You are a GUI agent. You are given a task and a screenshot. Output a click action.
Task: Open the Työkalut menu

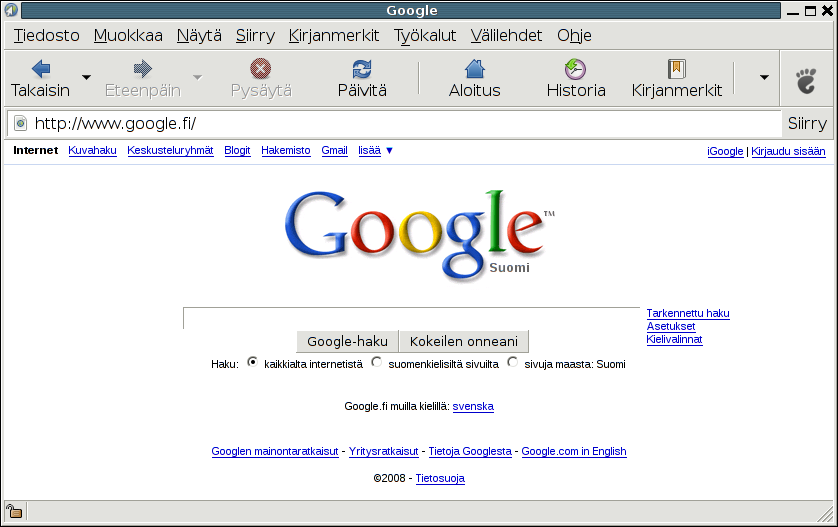[425, 36]
